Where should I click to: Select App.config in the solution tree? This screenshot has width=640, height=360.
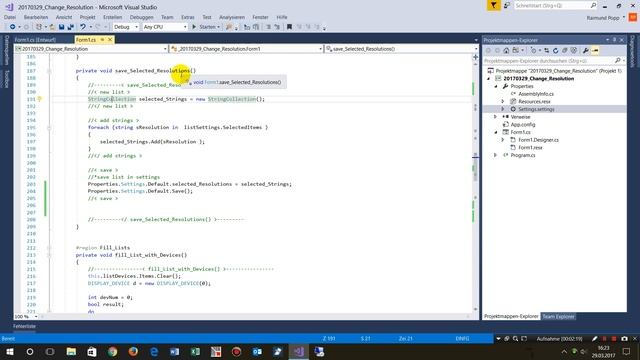522,124
